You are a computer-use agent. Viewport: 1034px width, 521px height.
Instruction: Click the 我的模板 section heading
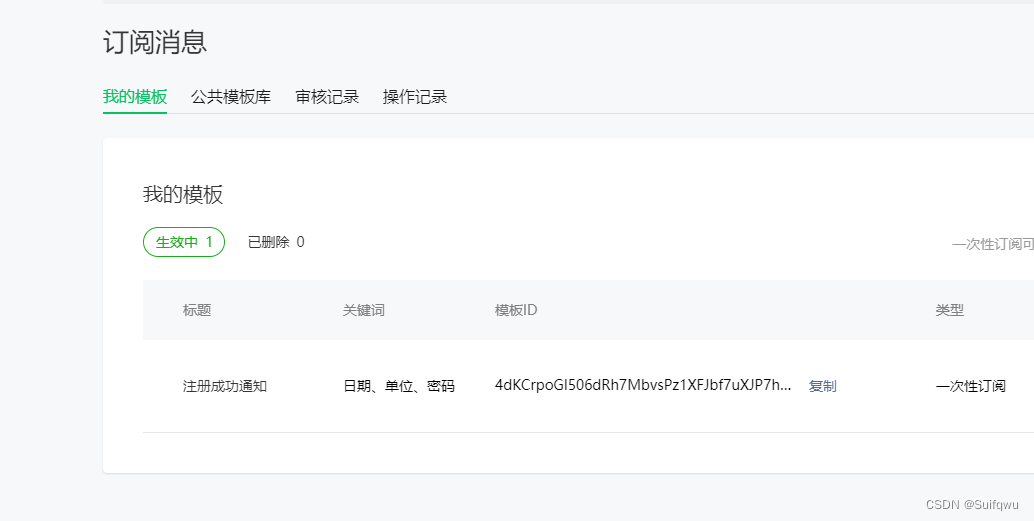coord(183,195)
